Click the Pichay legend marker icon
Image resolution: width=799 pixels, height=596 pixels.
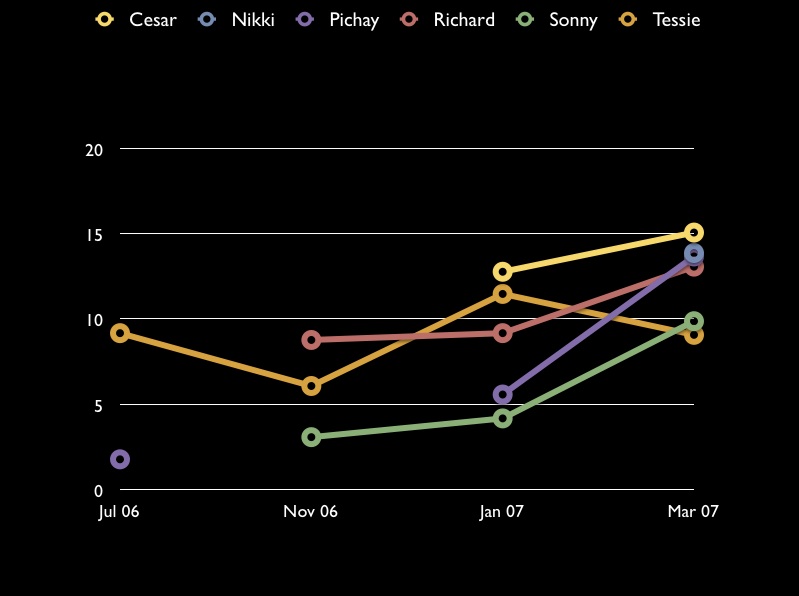(305, 19)
